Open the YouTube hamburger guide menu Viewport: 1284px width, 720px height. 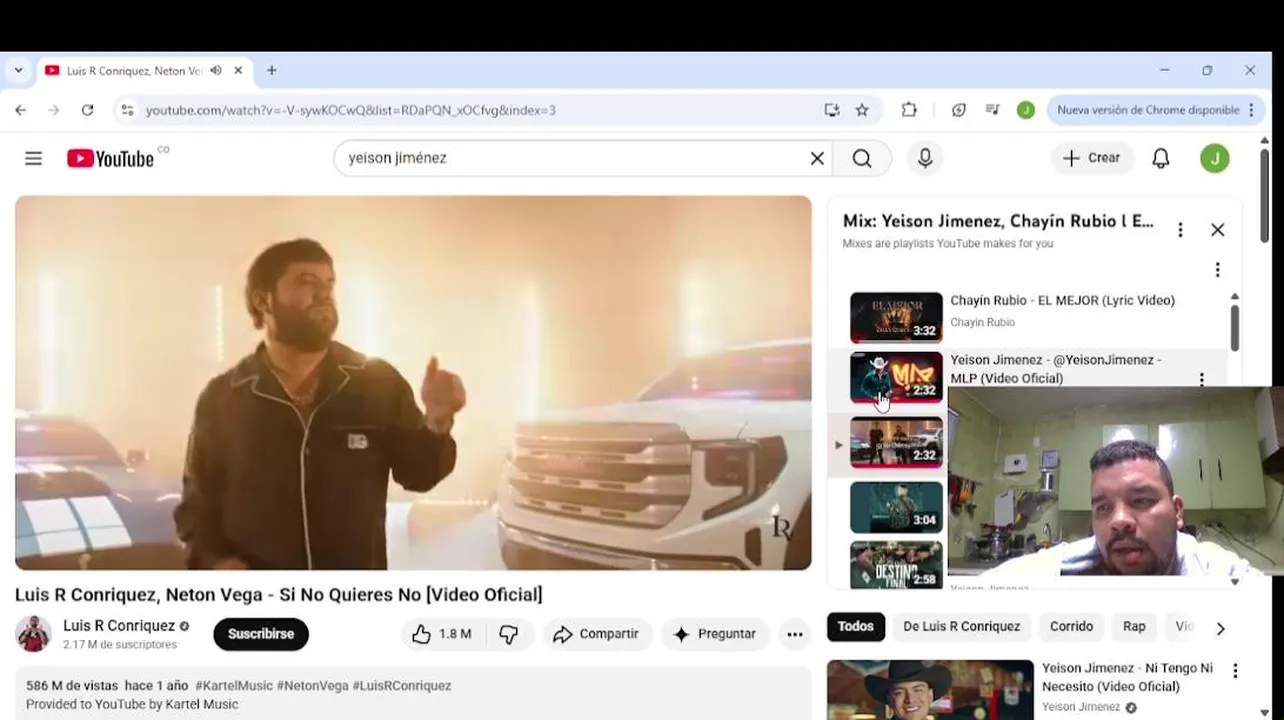(33, 158)
